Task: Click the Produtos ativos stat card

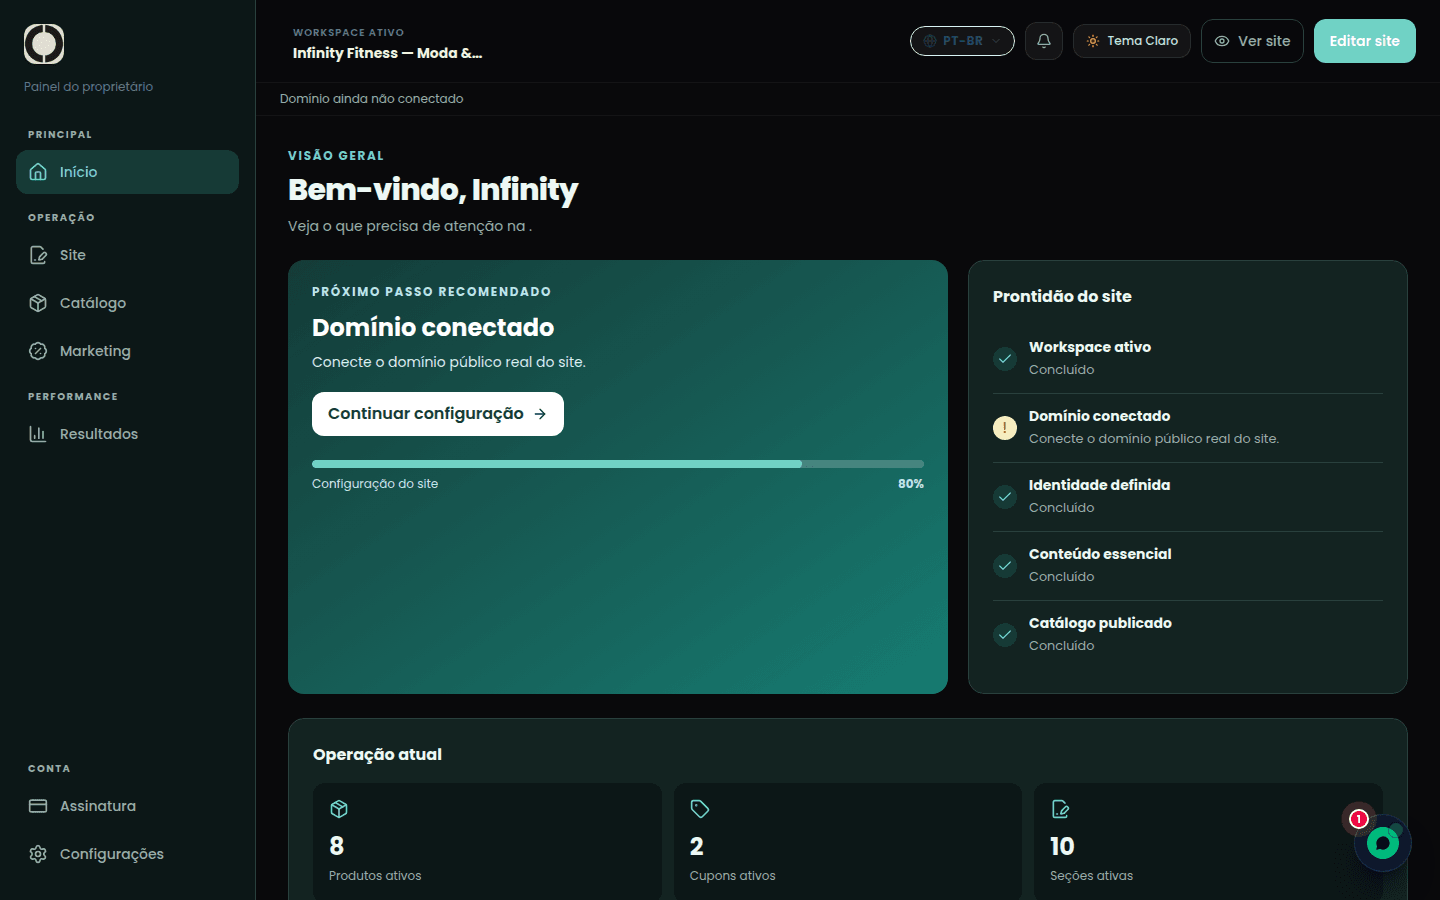Action: [x=488, y=841]
